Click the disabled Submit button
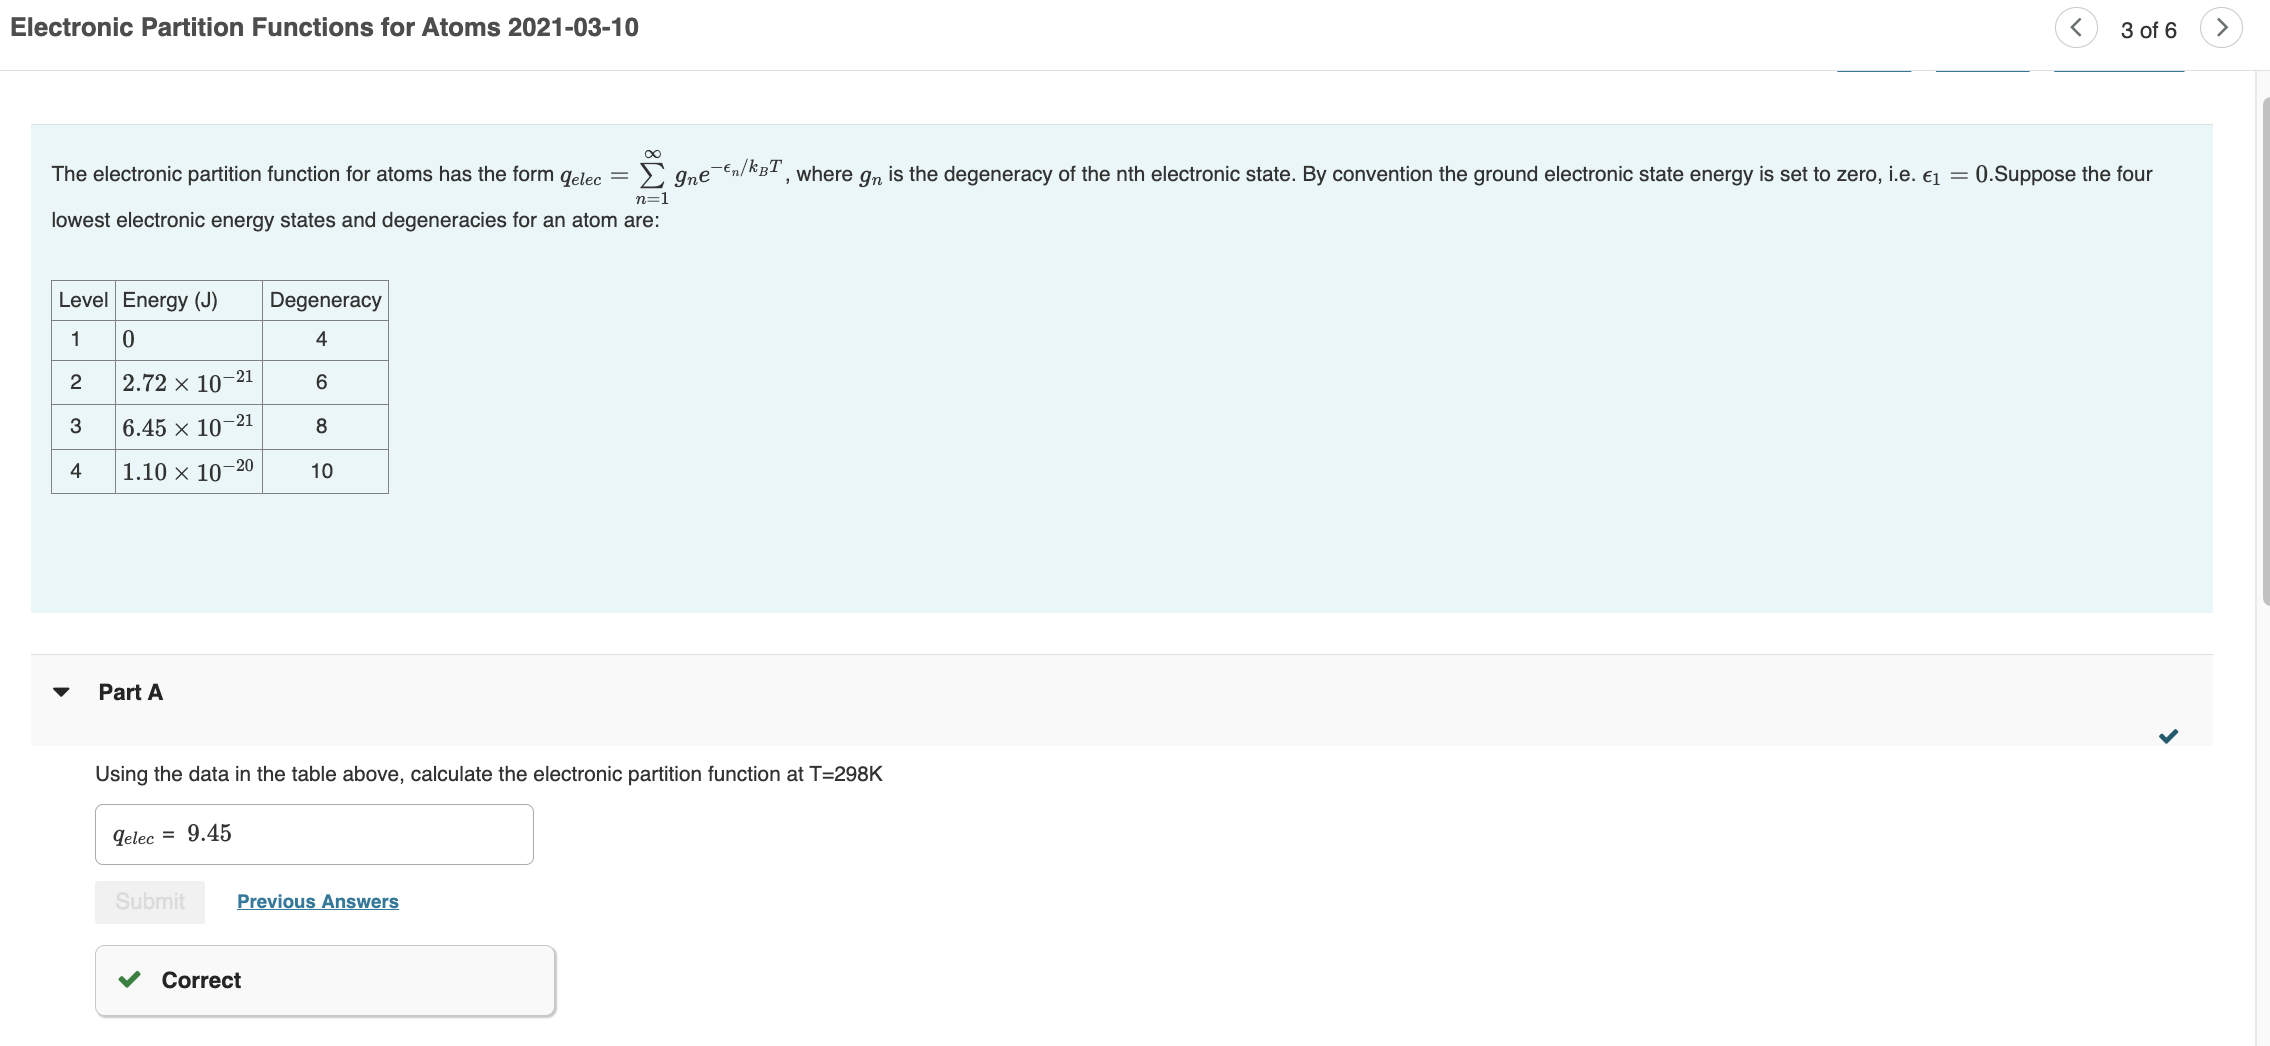2270x1046 pixels. (x=149, y=901)
